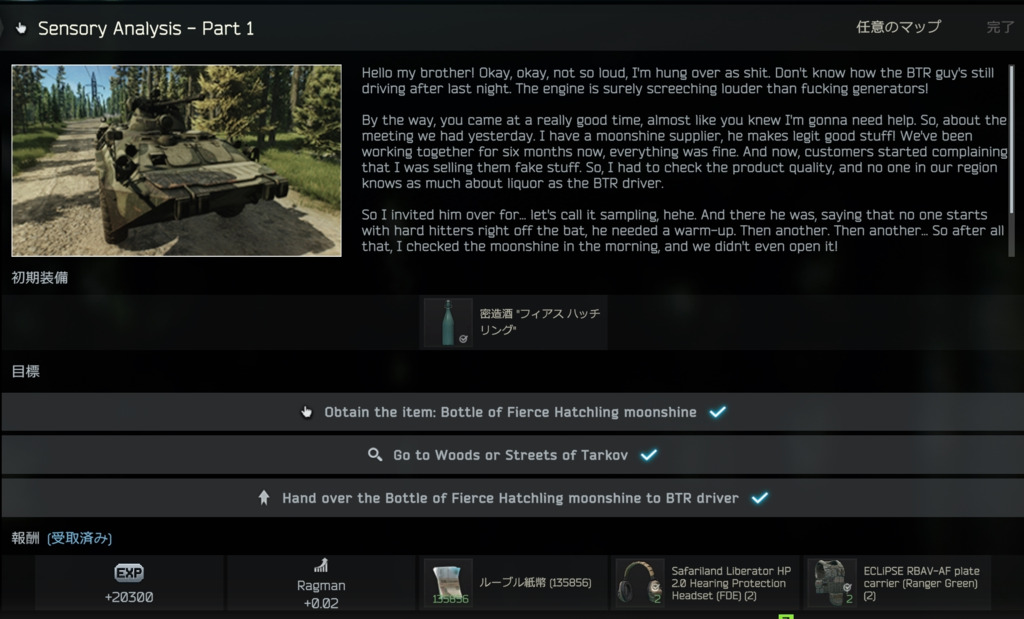Image resolution: width=1024 pixels, height=619 pixels.
Task: Click the EXP reward icon
Action: tap(129, 573)
